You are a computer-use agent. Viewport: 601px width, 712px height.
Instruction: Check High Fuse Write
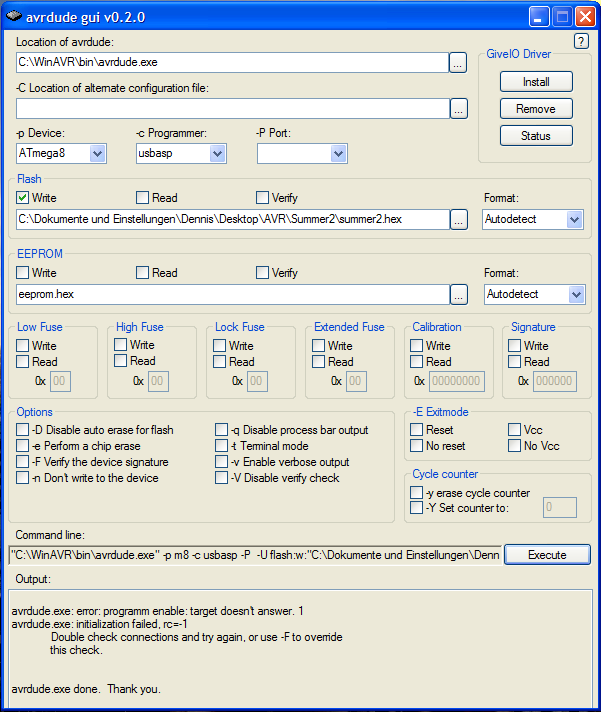(120, 345)
